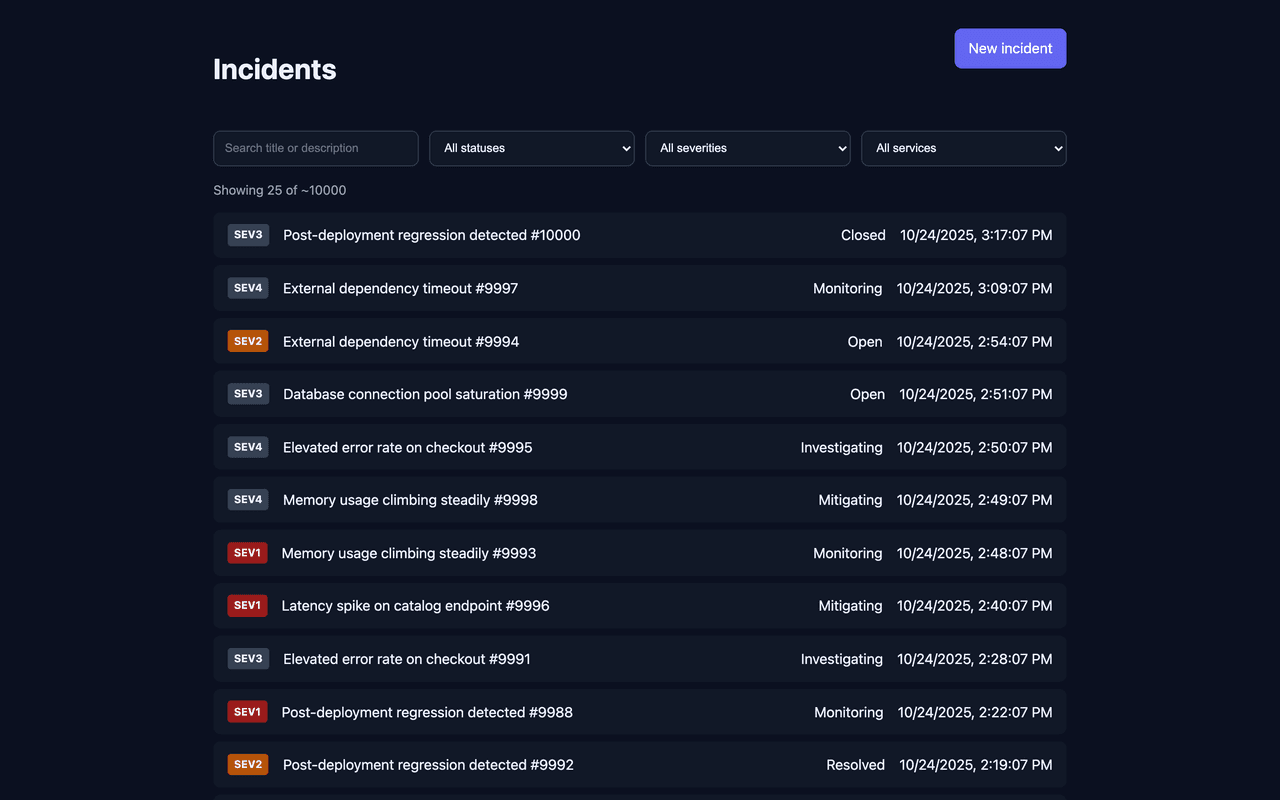This screenshot has height=800, width=1280.
Task: Open Post-deployment regression detected #9992
Action: [640, 765]
